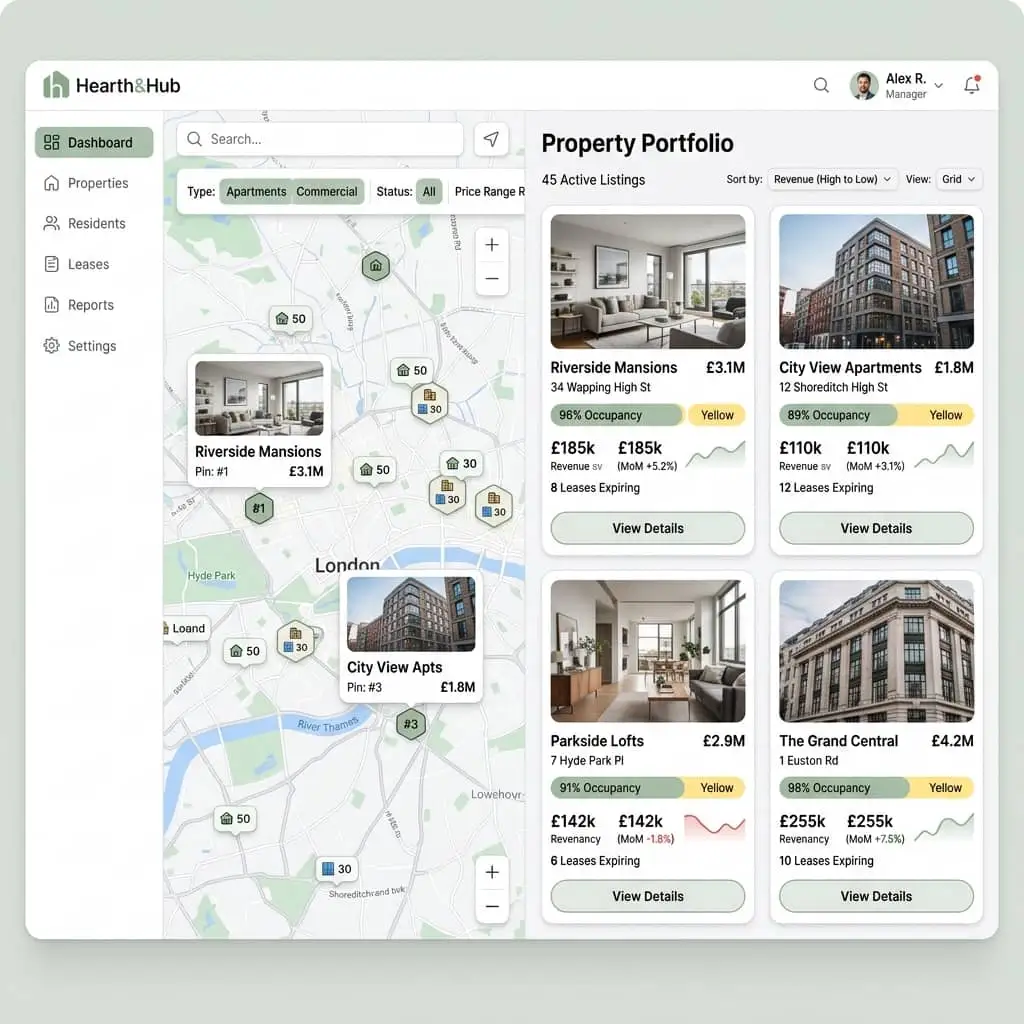Image resolution: width=1024 pixels, height=1024 pixels.
Task: Open Riverside Mansions card photo
Action: pyautogui.click(x=648, y=281)
